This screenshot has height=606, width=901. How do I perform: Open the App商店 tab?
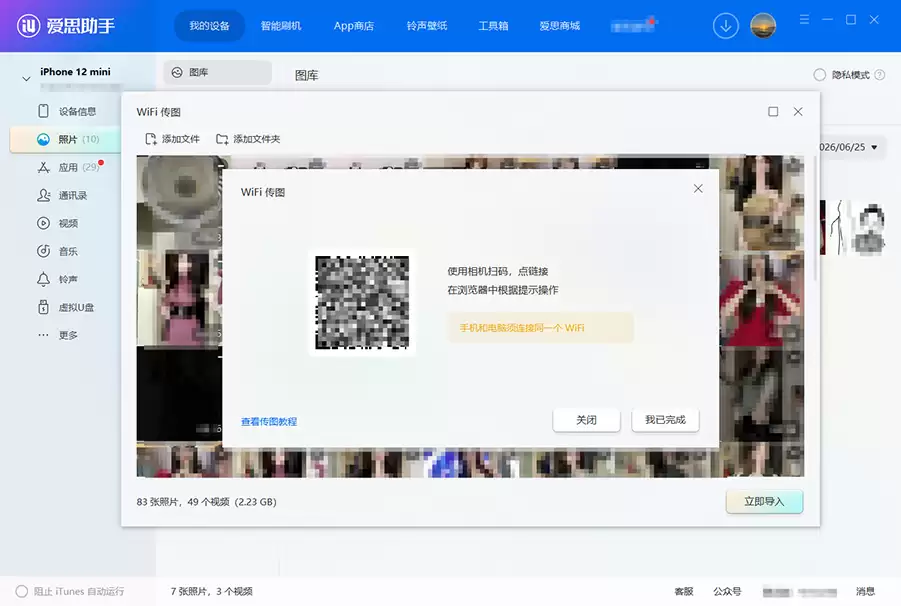[354, 26]
